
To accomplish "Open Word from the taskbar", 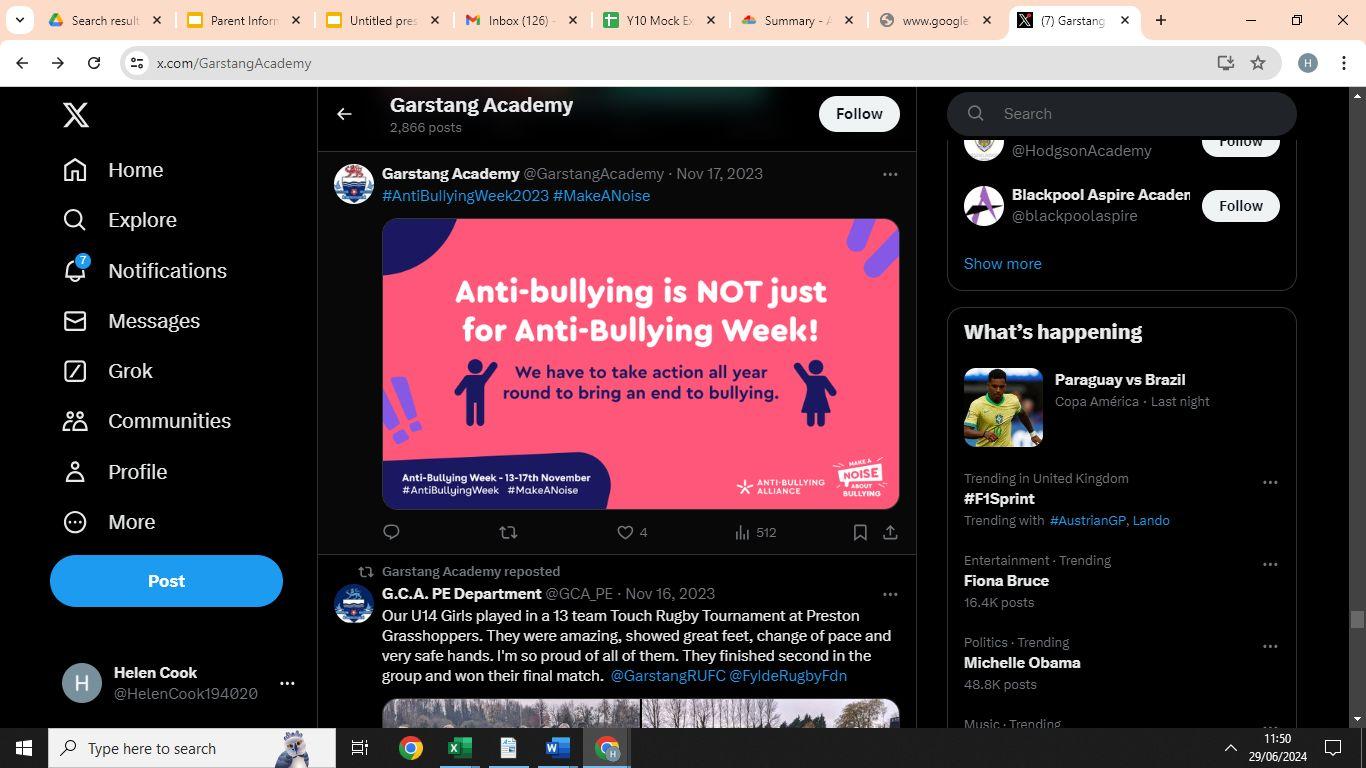I will pos(558,748).
